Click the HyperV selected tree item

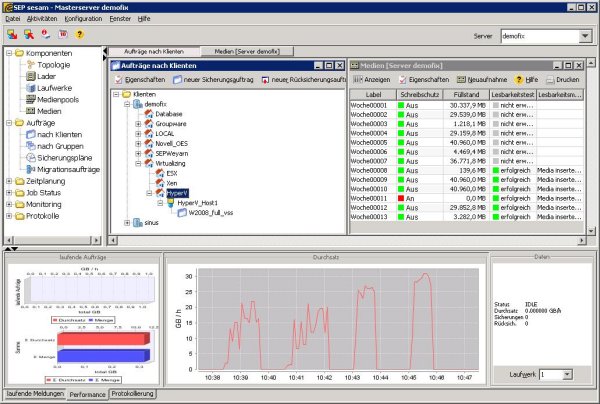[177, 193]
